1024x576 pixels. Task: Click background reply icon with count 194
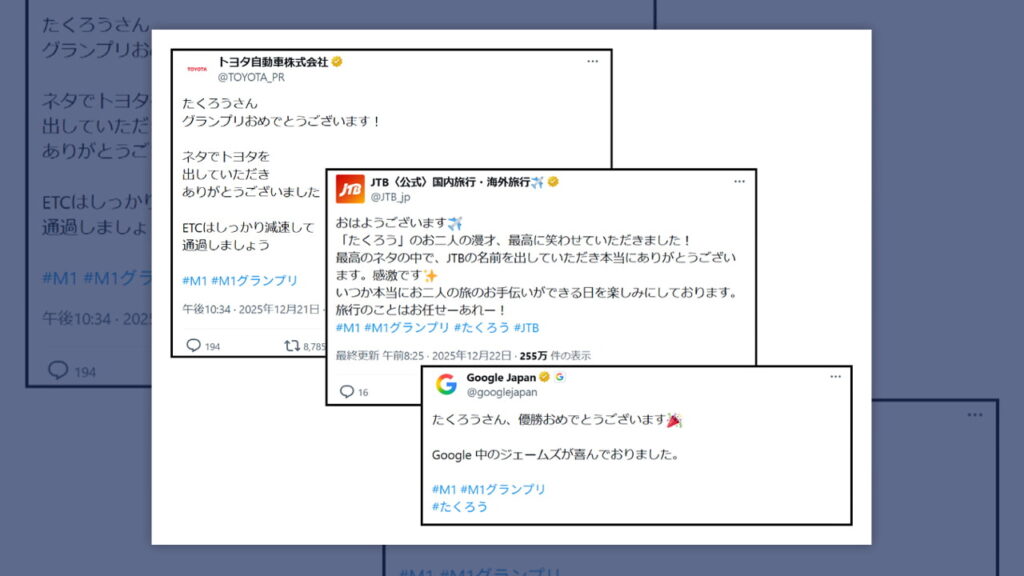[57, 370]
